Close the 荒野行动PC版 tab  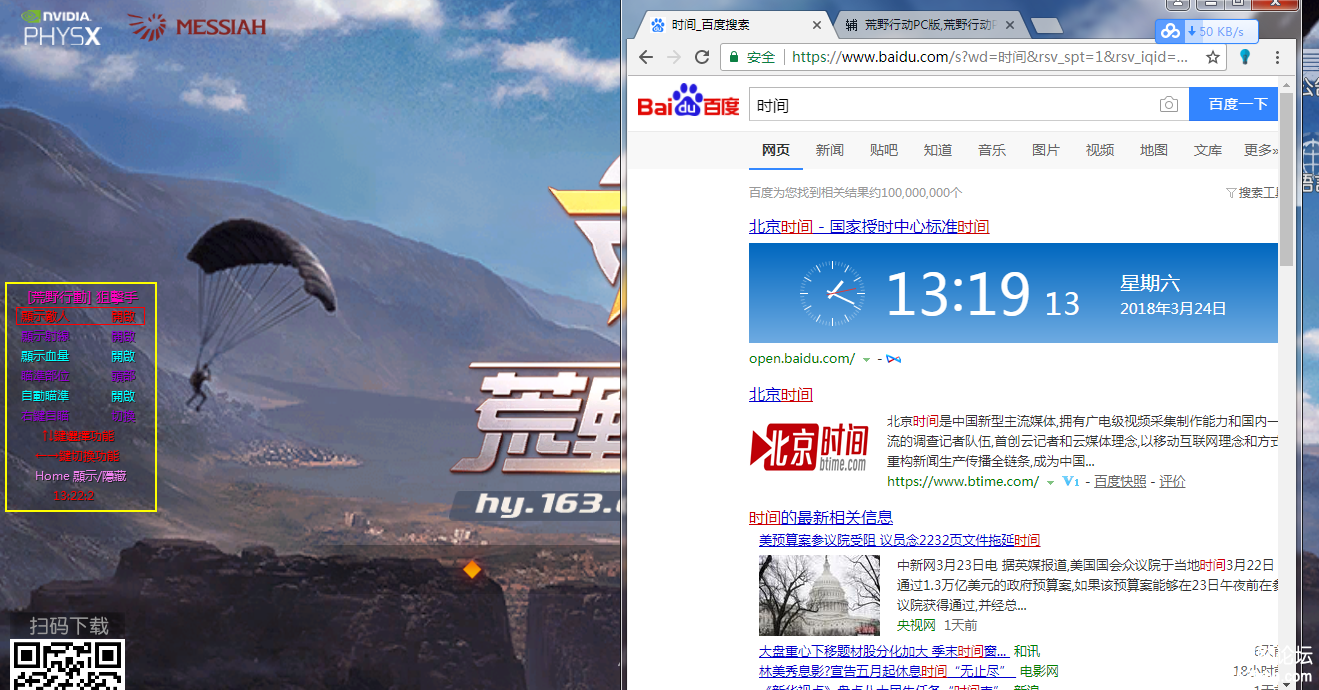[x=1009, y=25]
